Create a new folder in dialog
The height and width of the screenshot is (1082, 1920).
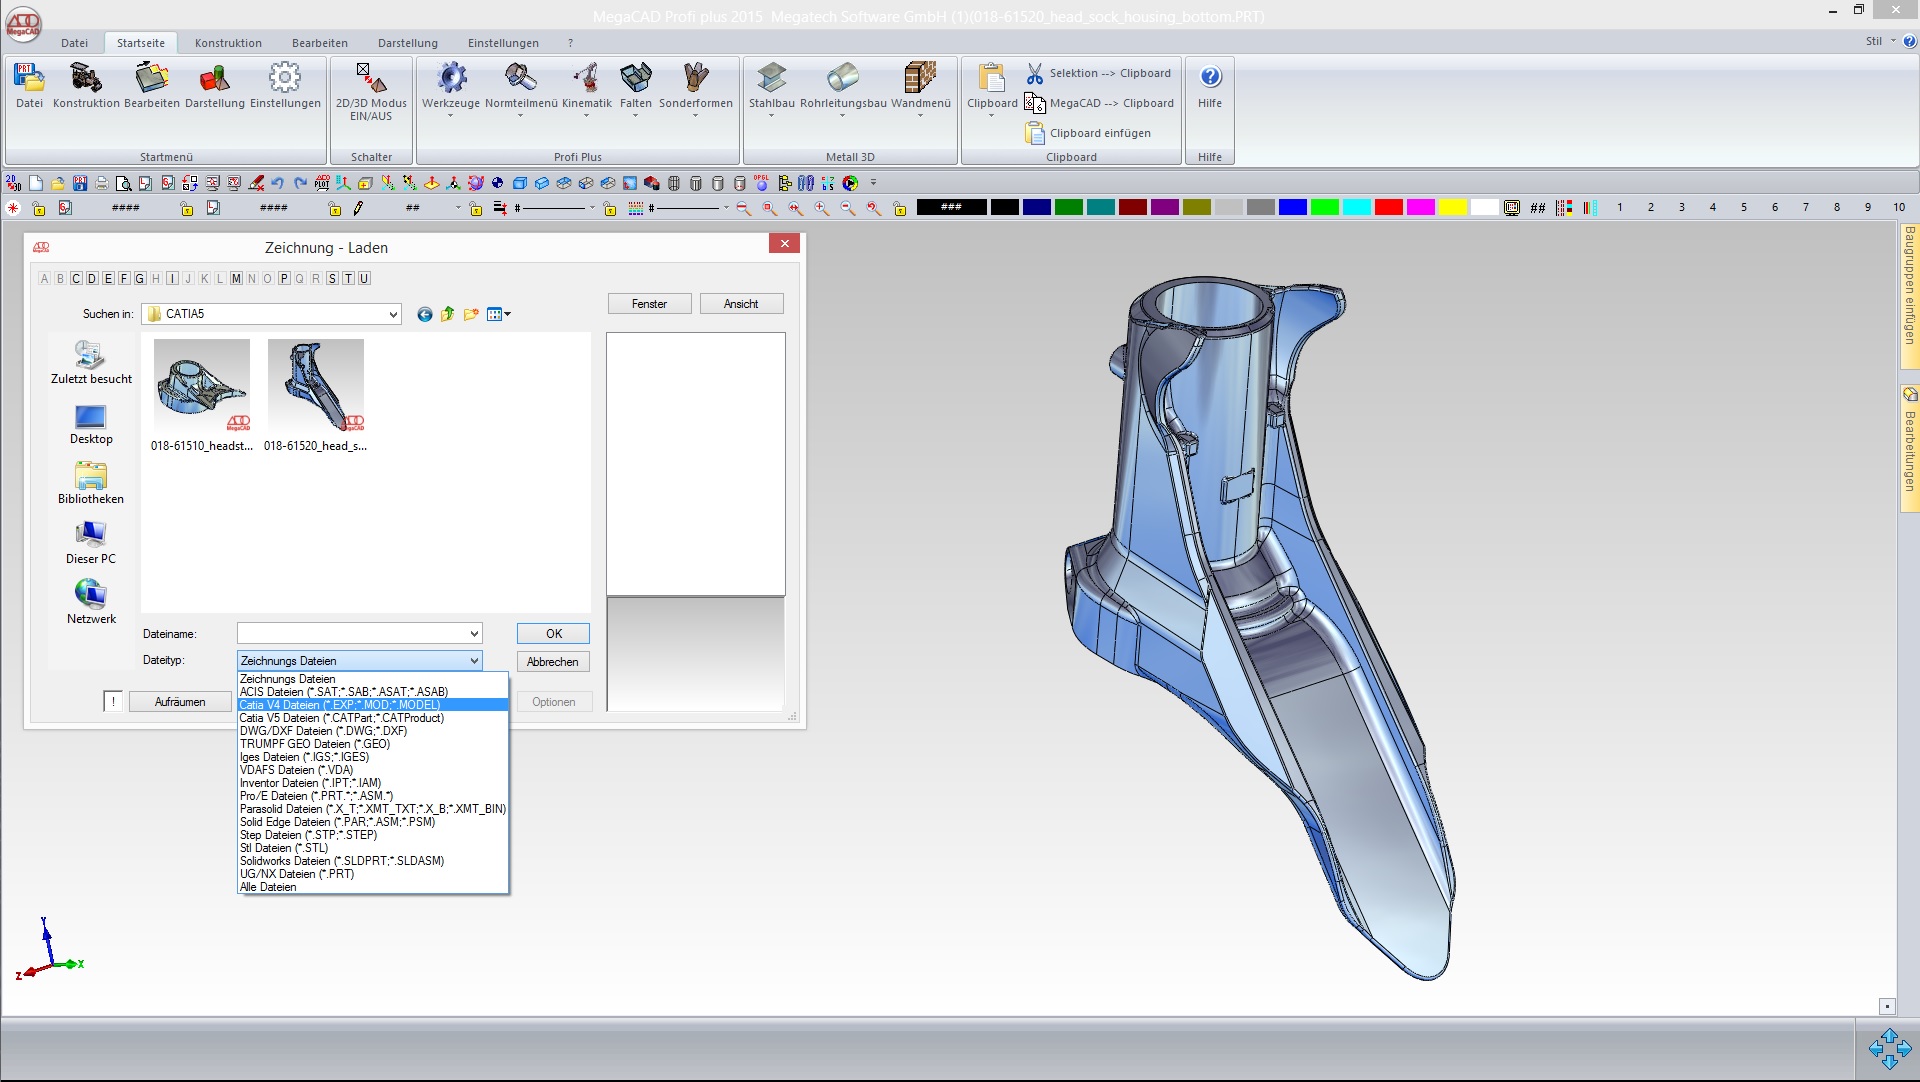click(x=471, y=314)
